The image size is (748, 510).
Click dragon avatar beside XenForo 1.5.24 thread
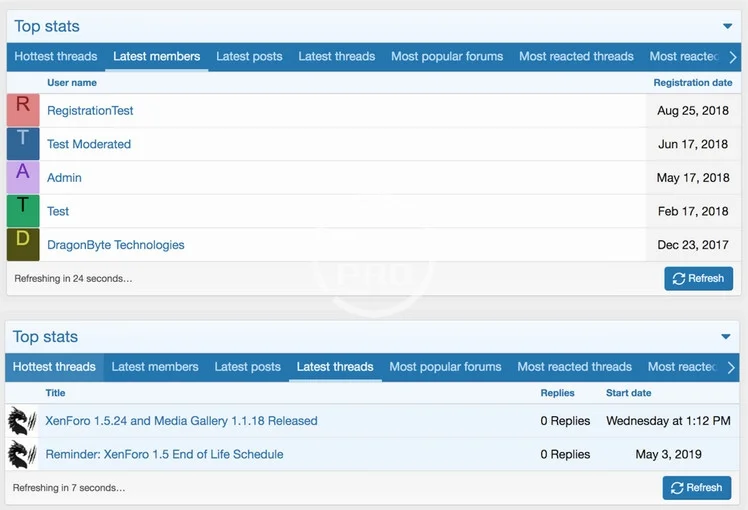(x=21, y=421)
